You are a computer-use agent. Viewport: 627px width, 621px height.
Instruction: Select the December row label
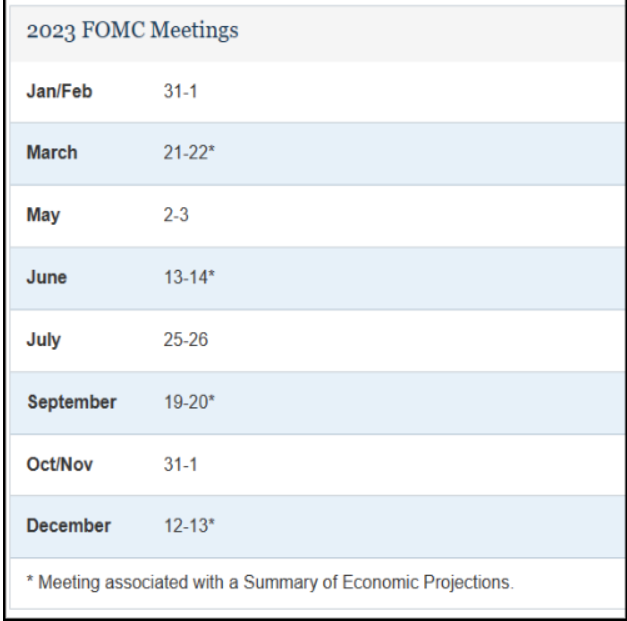[68, 526]
